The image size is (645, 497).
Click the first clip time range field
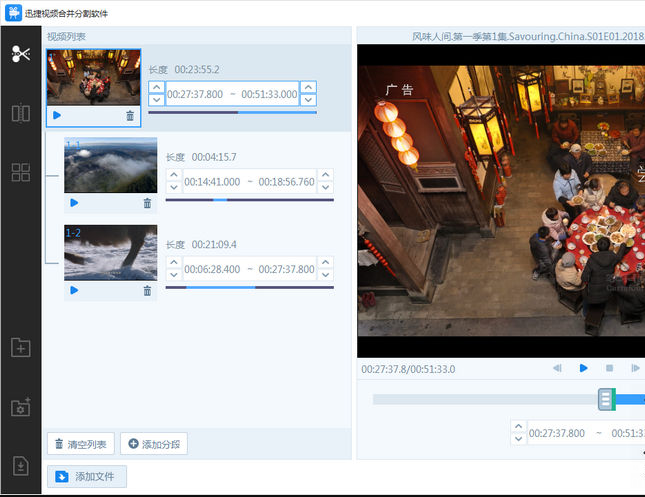pyautogui.click(x=232, y=94)
